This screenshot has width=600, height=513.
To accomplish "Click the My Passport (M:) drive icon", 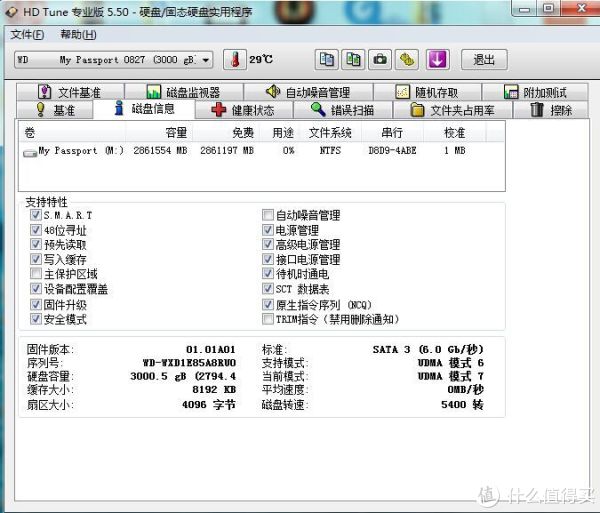I will (x=29, y=153).
